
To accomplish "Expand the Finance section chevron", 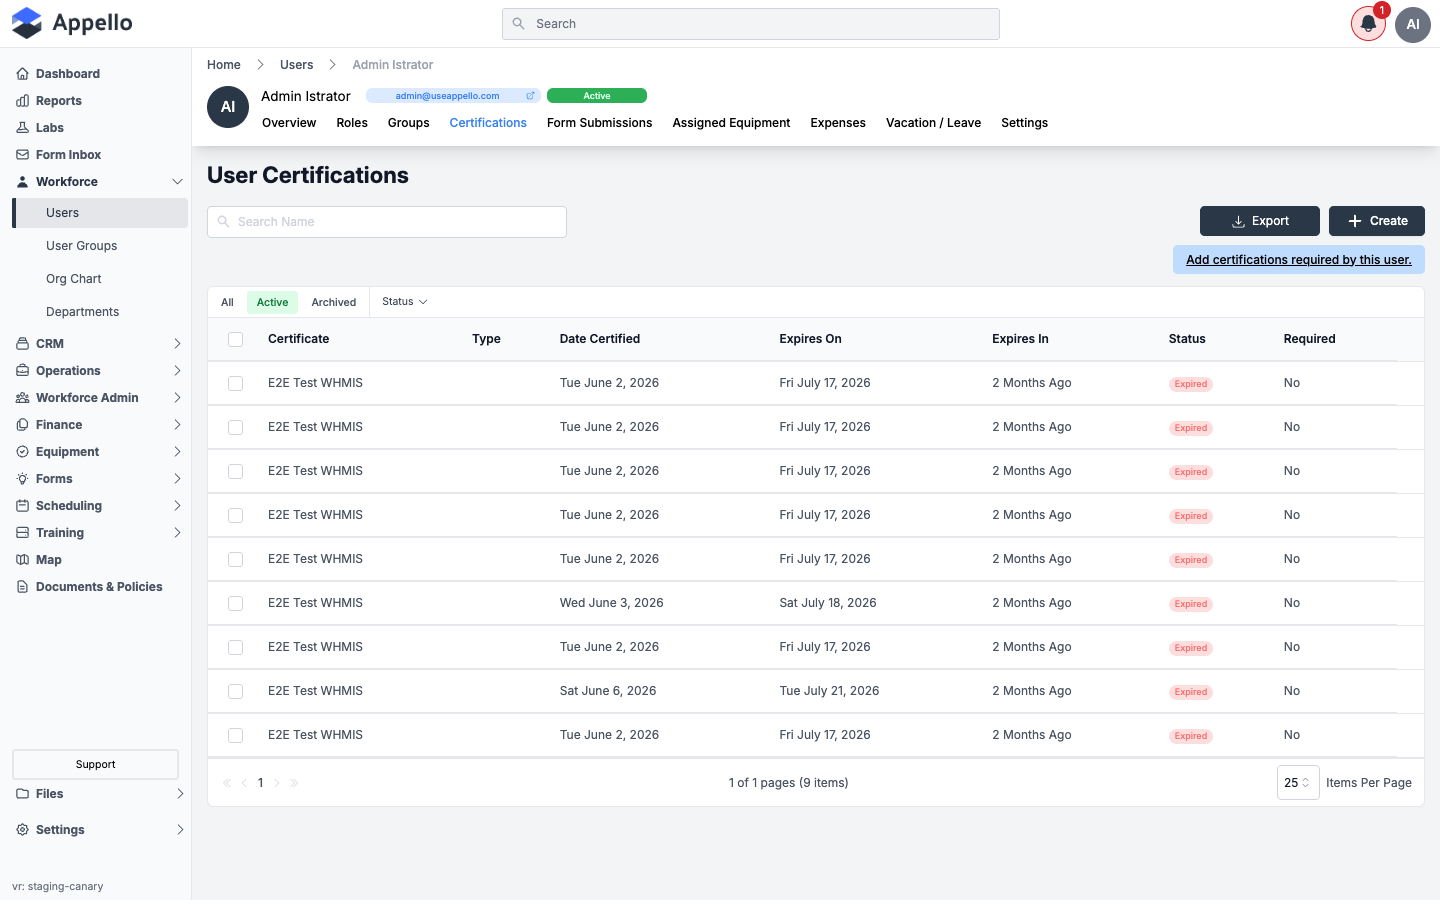I will 177,425.
